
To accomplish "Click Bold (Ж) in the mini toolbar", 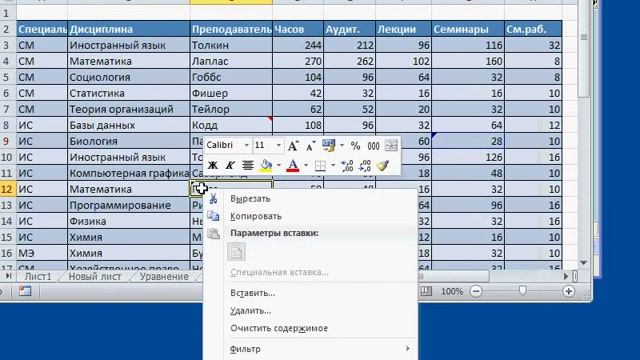I will tap(213, 165).
